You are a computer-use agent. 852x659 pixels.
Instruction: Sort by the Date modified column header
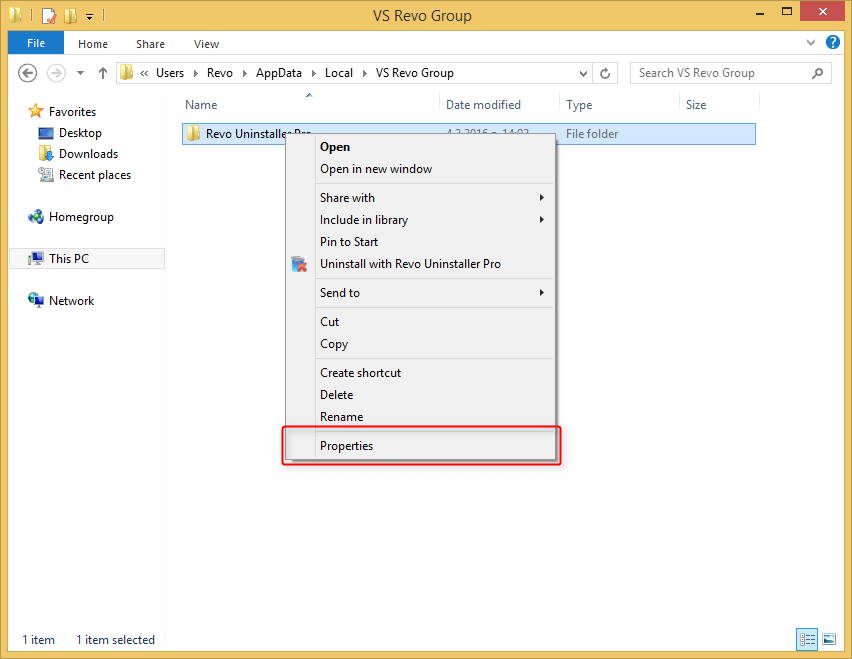tap(483, 105)
